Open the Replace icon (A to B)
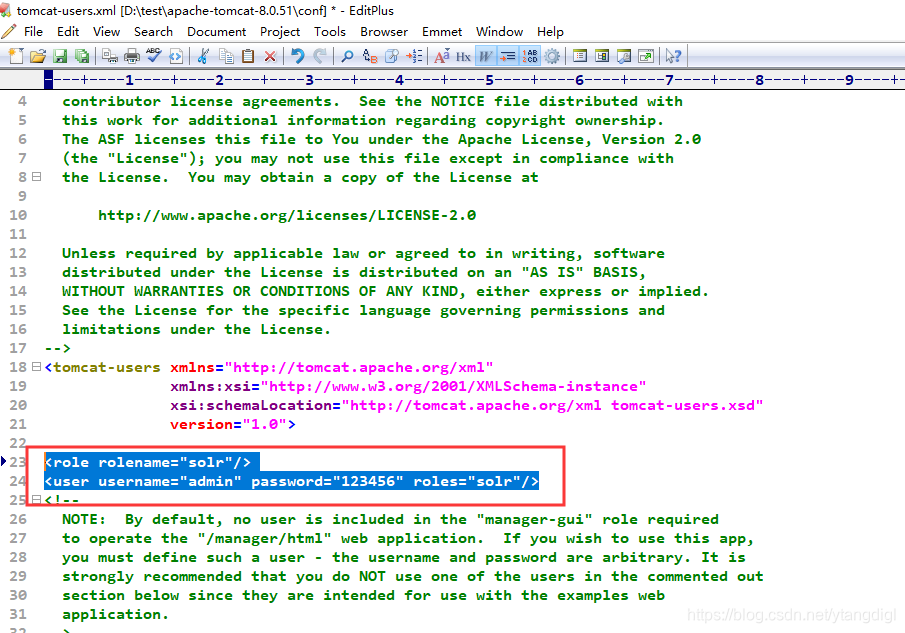905x633 pixels. click(369, 56)
